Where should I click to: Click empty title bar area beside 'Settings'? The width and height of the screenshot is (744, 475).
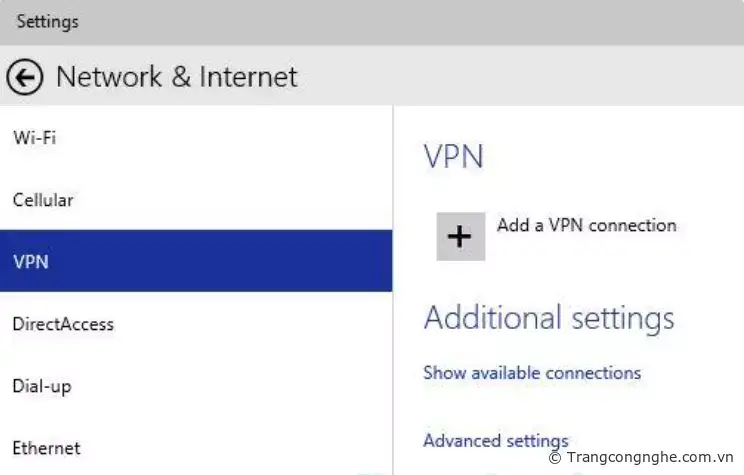click(x=400, y=21)
